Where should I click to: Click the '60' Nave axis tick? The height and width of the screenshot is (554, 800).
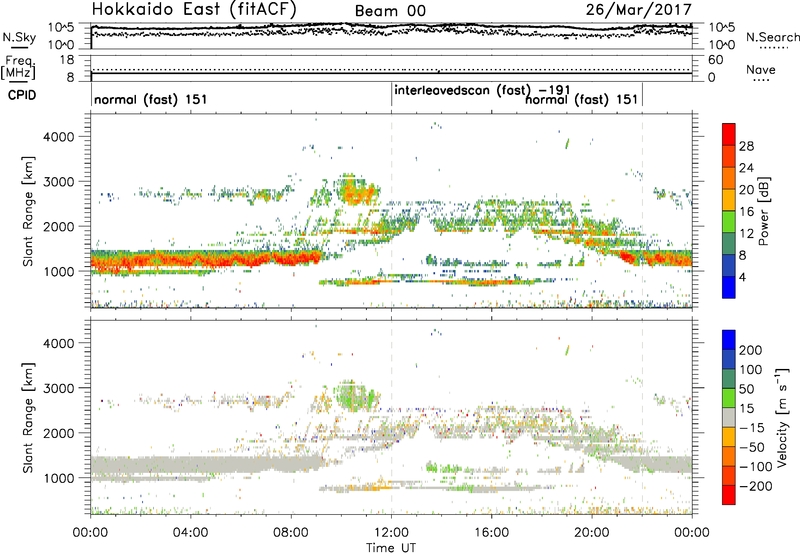click(x=715, y=60)
